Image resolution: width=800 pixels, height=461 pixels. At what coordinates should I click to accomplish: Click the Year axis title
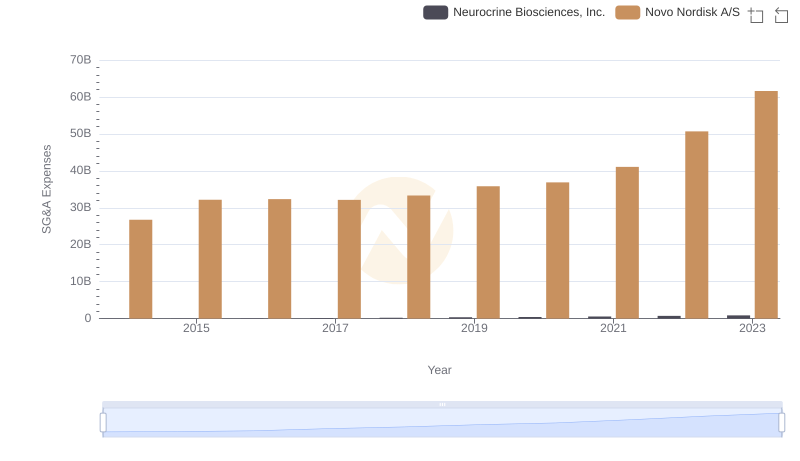click(x=439, y=370)
